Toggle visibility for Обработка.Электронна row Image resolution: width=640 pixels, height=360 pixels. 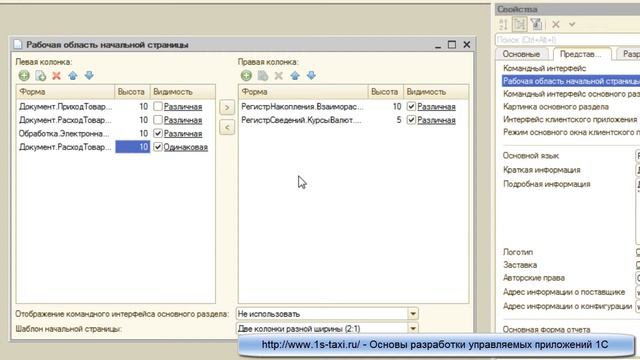coord(158,133)
